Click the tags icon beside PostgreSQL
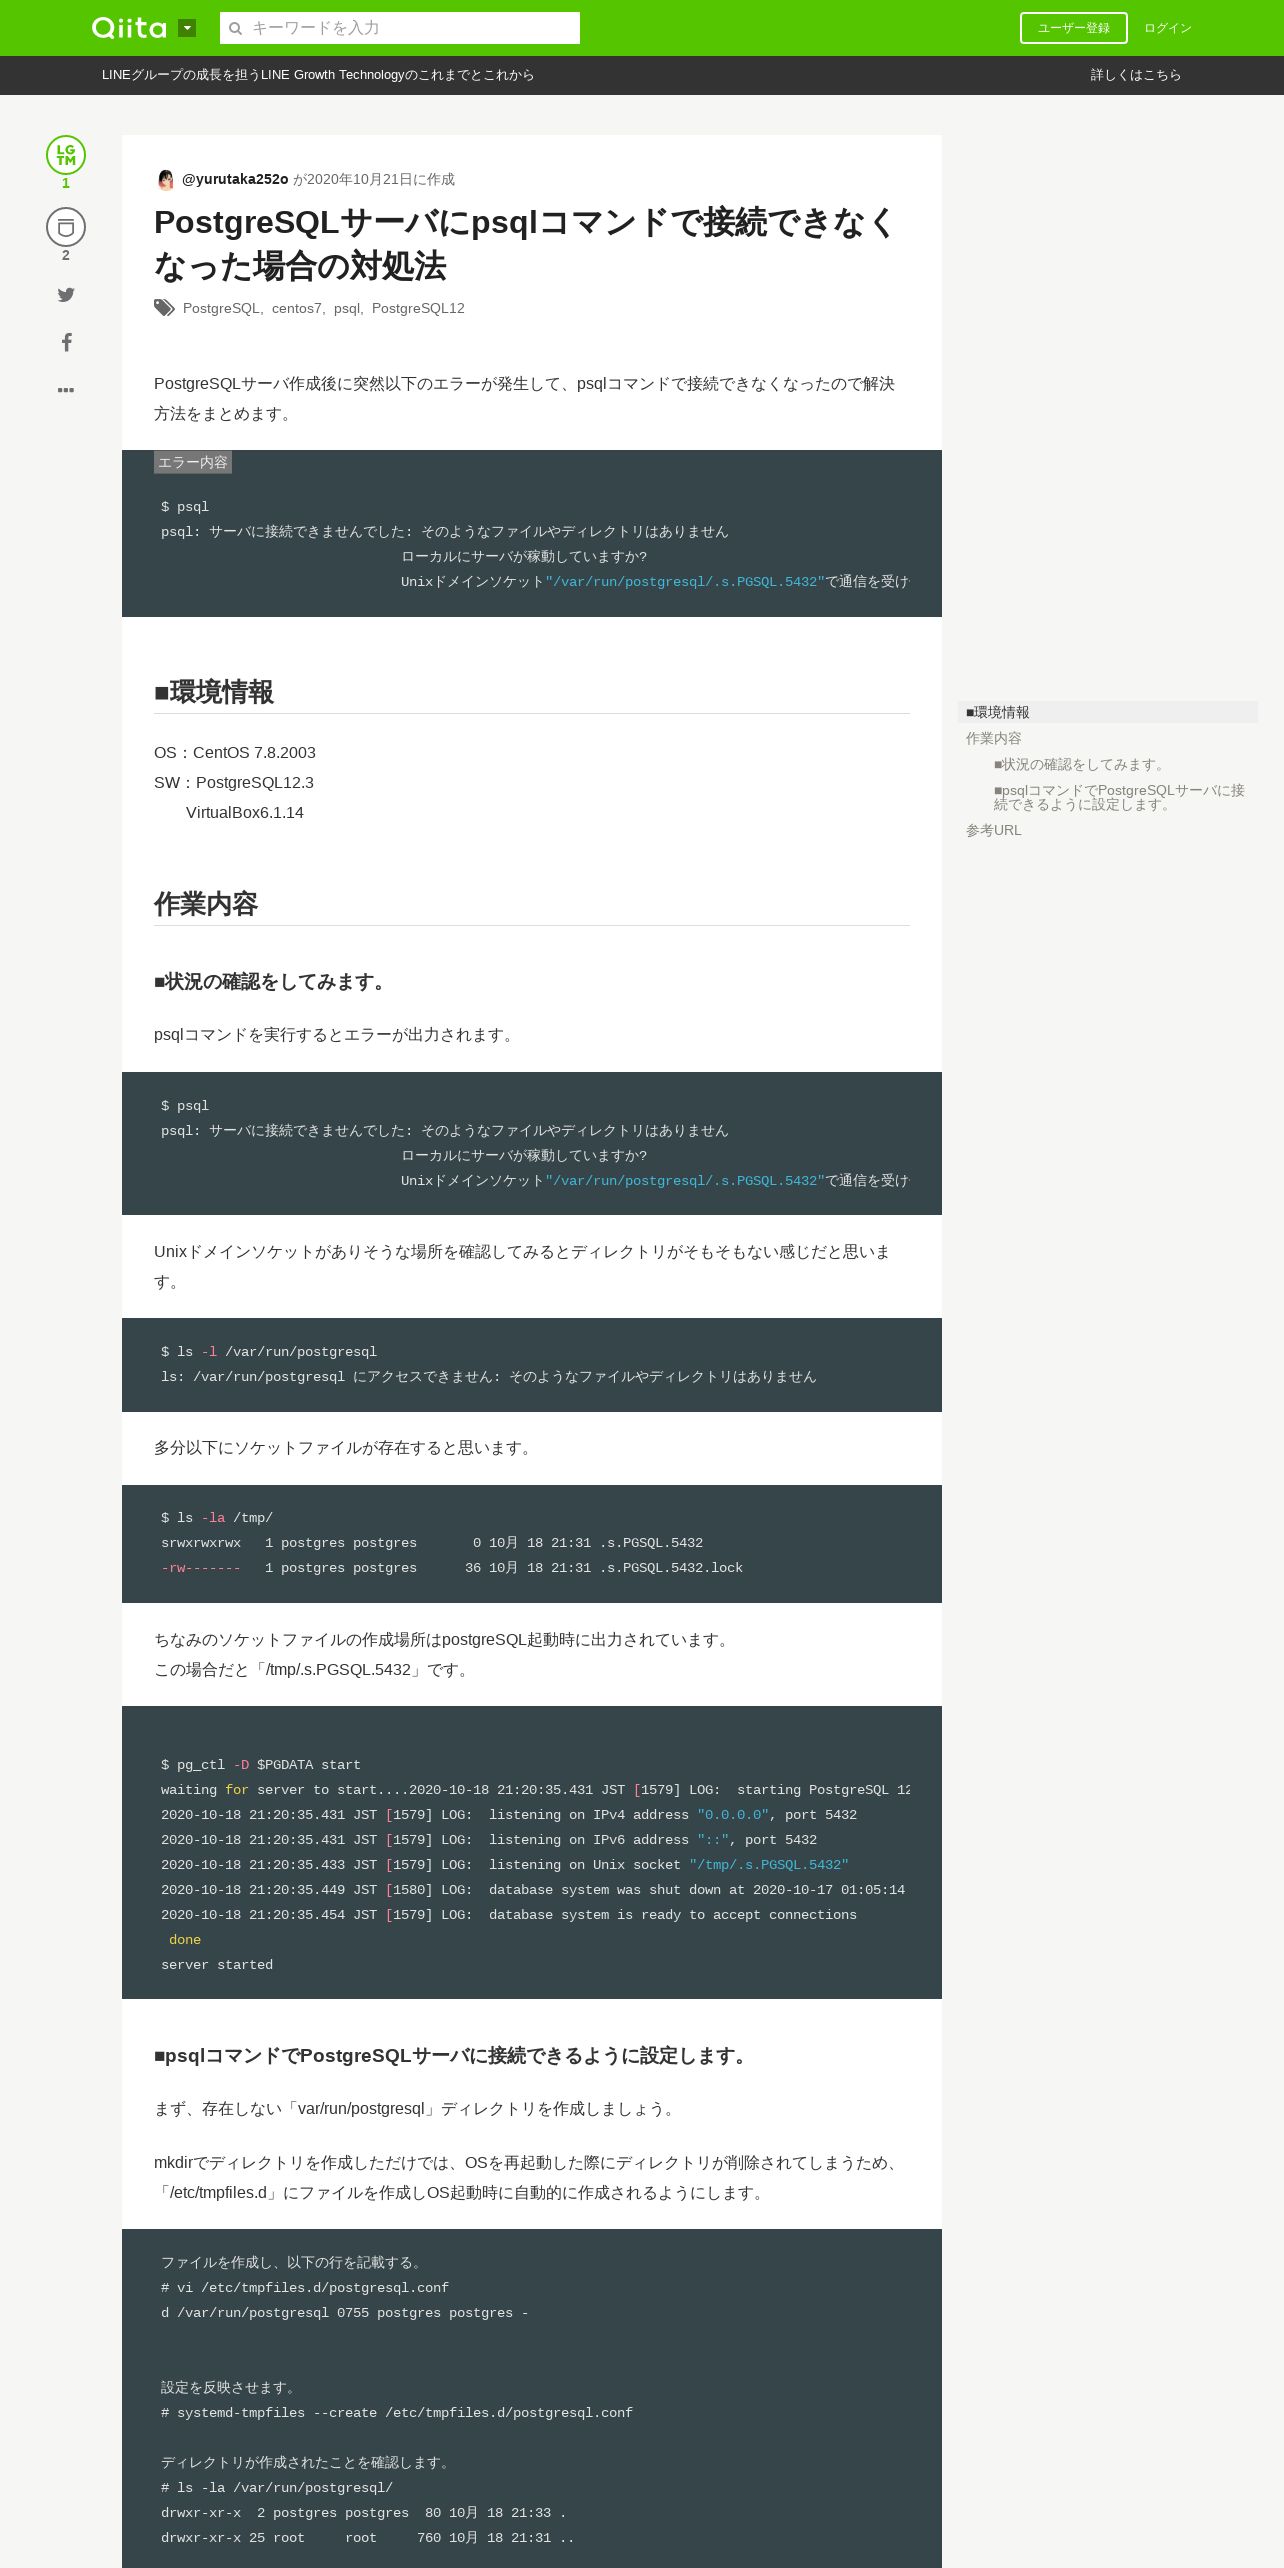Viewport: 1284px width, 2568px height. point(164,308)
